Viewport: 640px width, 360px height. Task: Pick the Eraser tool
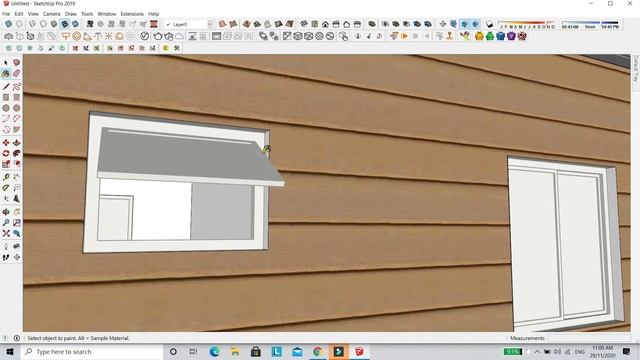16,73
